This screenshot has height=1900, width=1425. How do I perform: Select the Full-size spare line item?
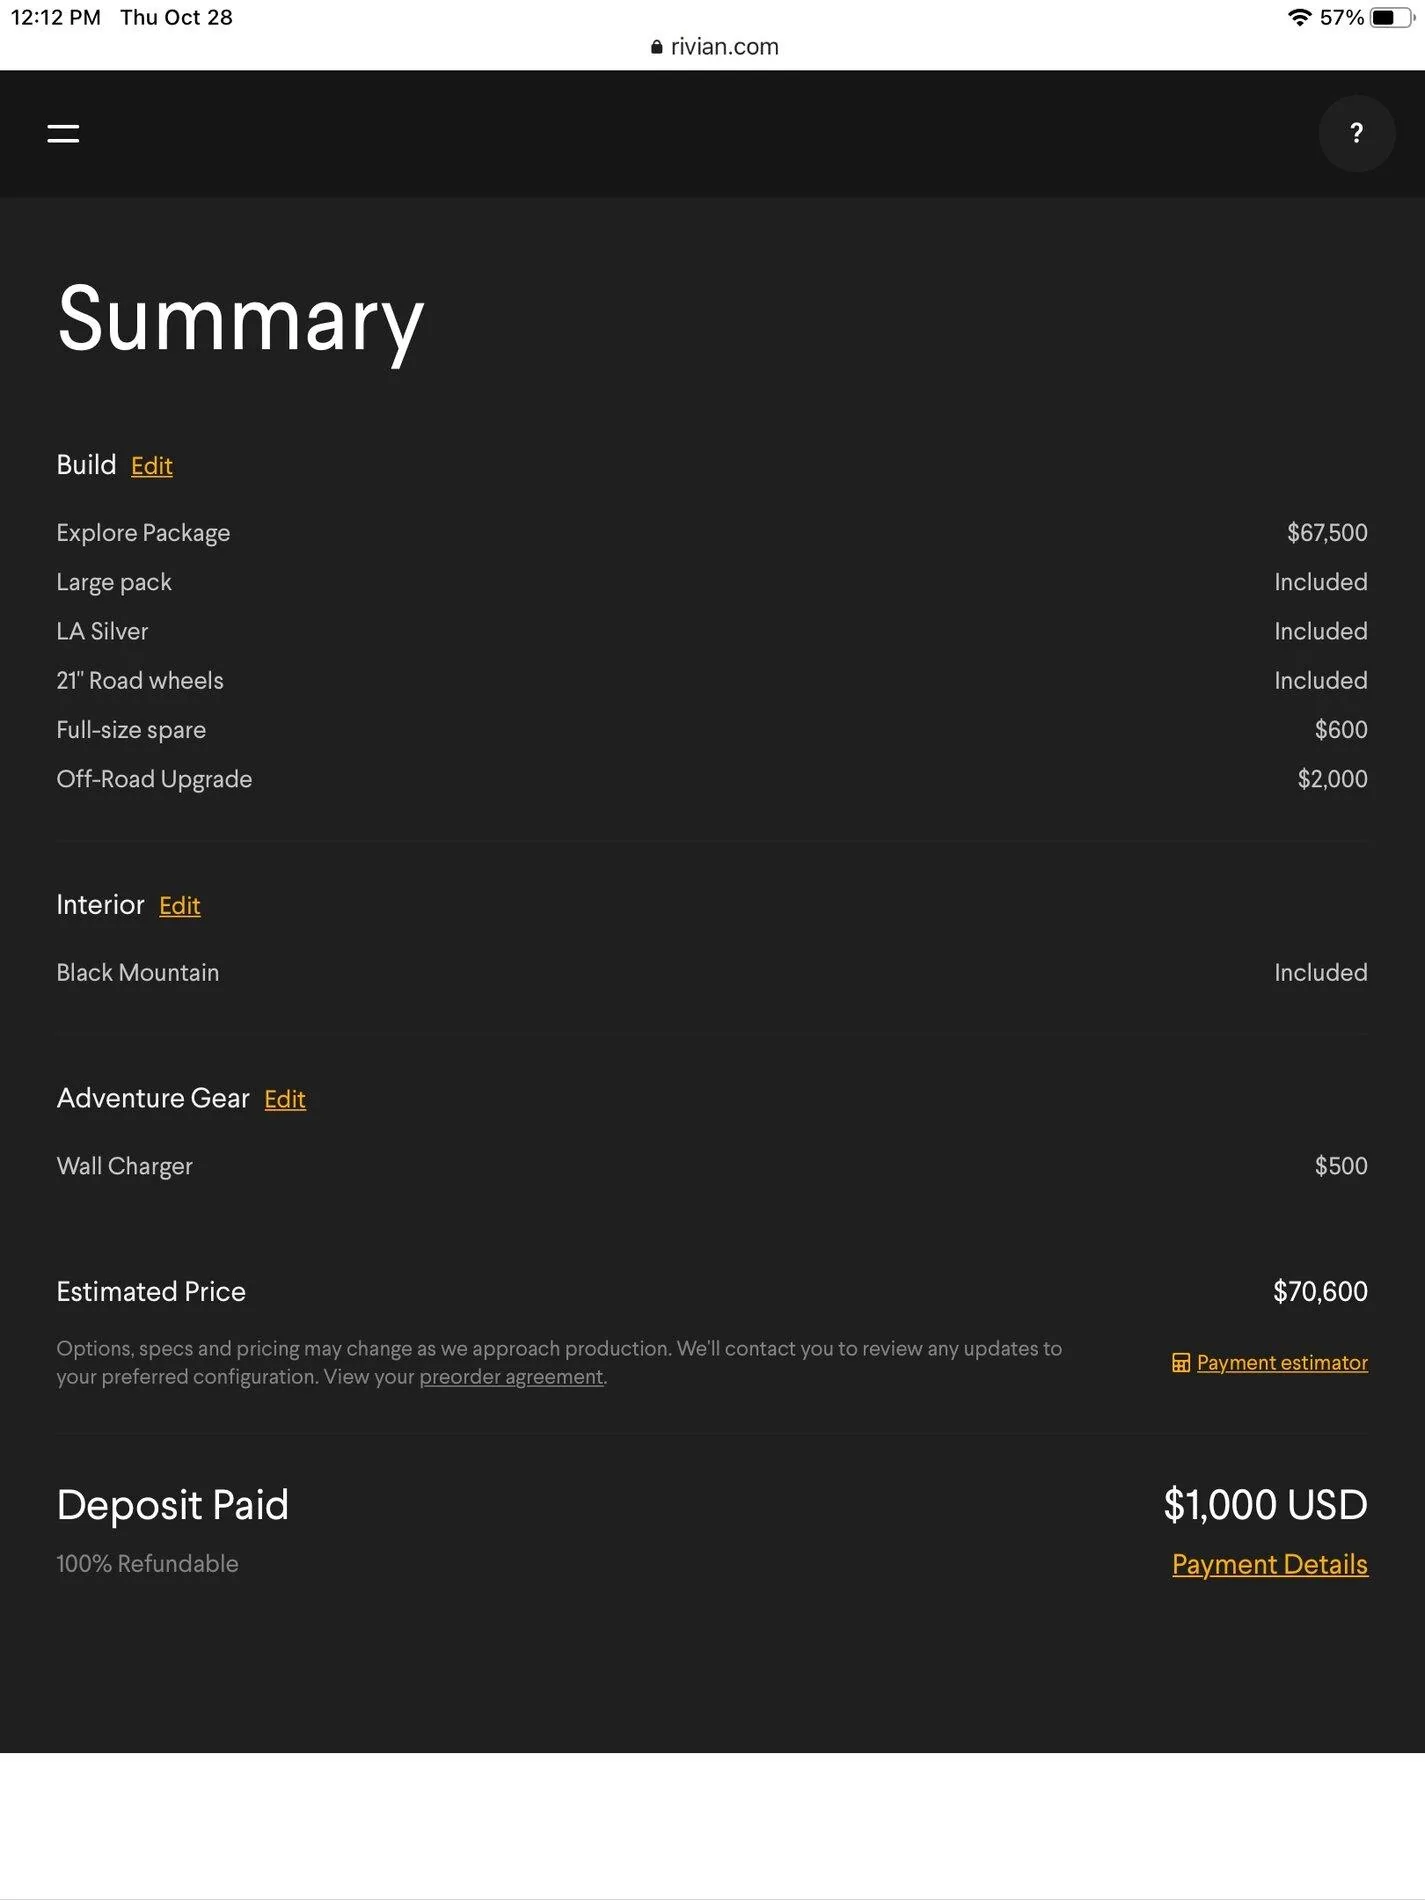pyautogui.click(x=712, y=730)
